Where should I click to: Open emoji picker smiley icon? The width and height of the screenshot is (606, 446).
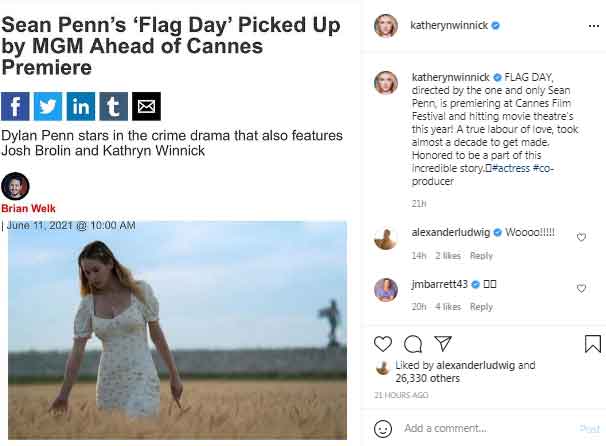pos(383,428)
